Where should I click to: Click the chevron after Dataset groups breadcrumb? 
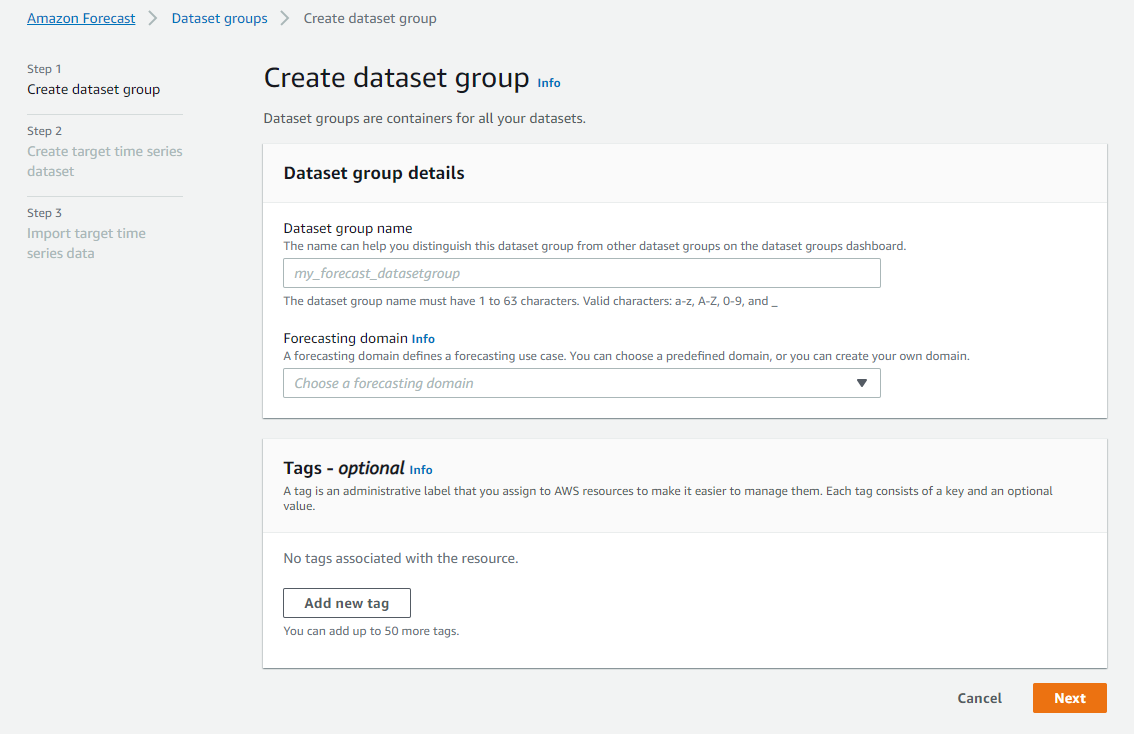tap(285, 18)
